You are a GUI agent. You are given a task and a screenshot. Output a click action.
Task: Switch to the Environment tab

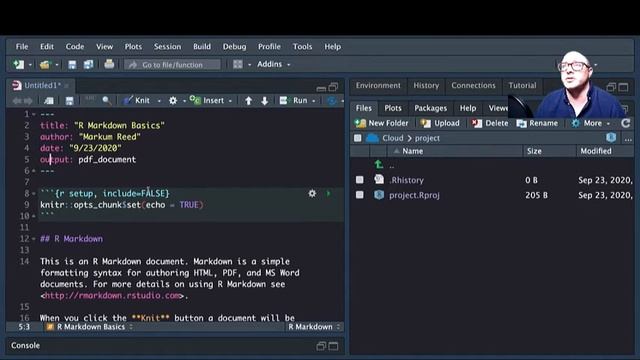[x=378, y=85]
